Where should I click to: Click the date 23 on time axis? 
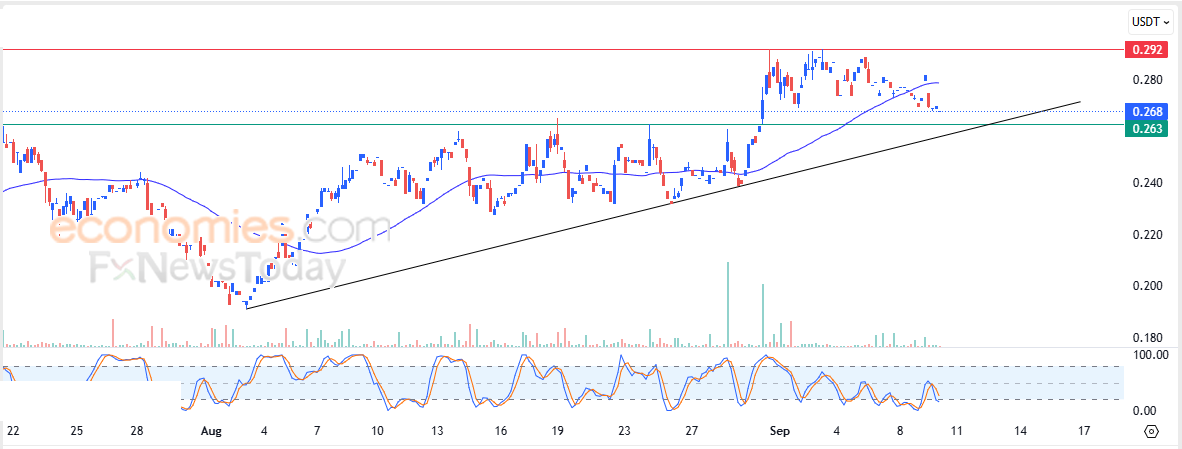click(624, 432)
